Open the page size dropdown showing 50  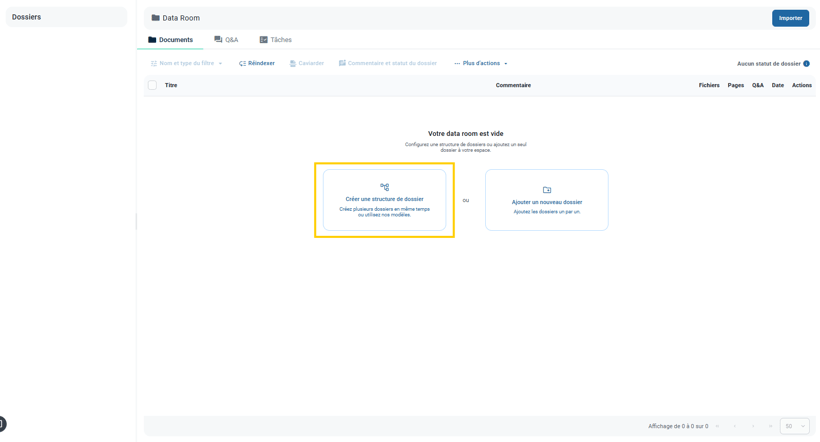tap(794, 426)
